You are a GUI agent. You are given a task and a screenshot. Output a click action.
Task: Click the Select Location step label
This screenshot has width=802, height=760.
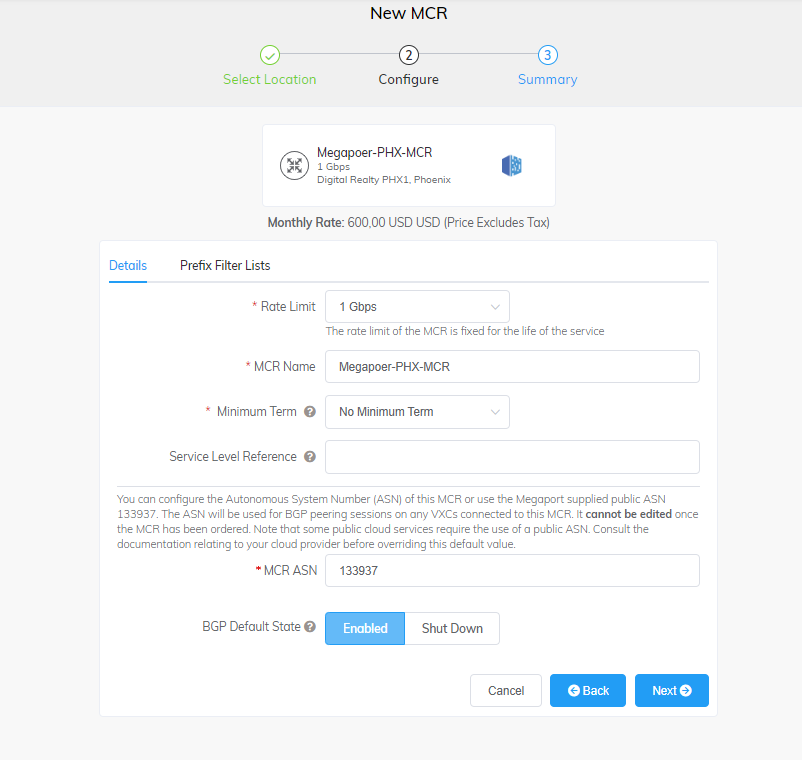click(x=270, y=79)
